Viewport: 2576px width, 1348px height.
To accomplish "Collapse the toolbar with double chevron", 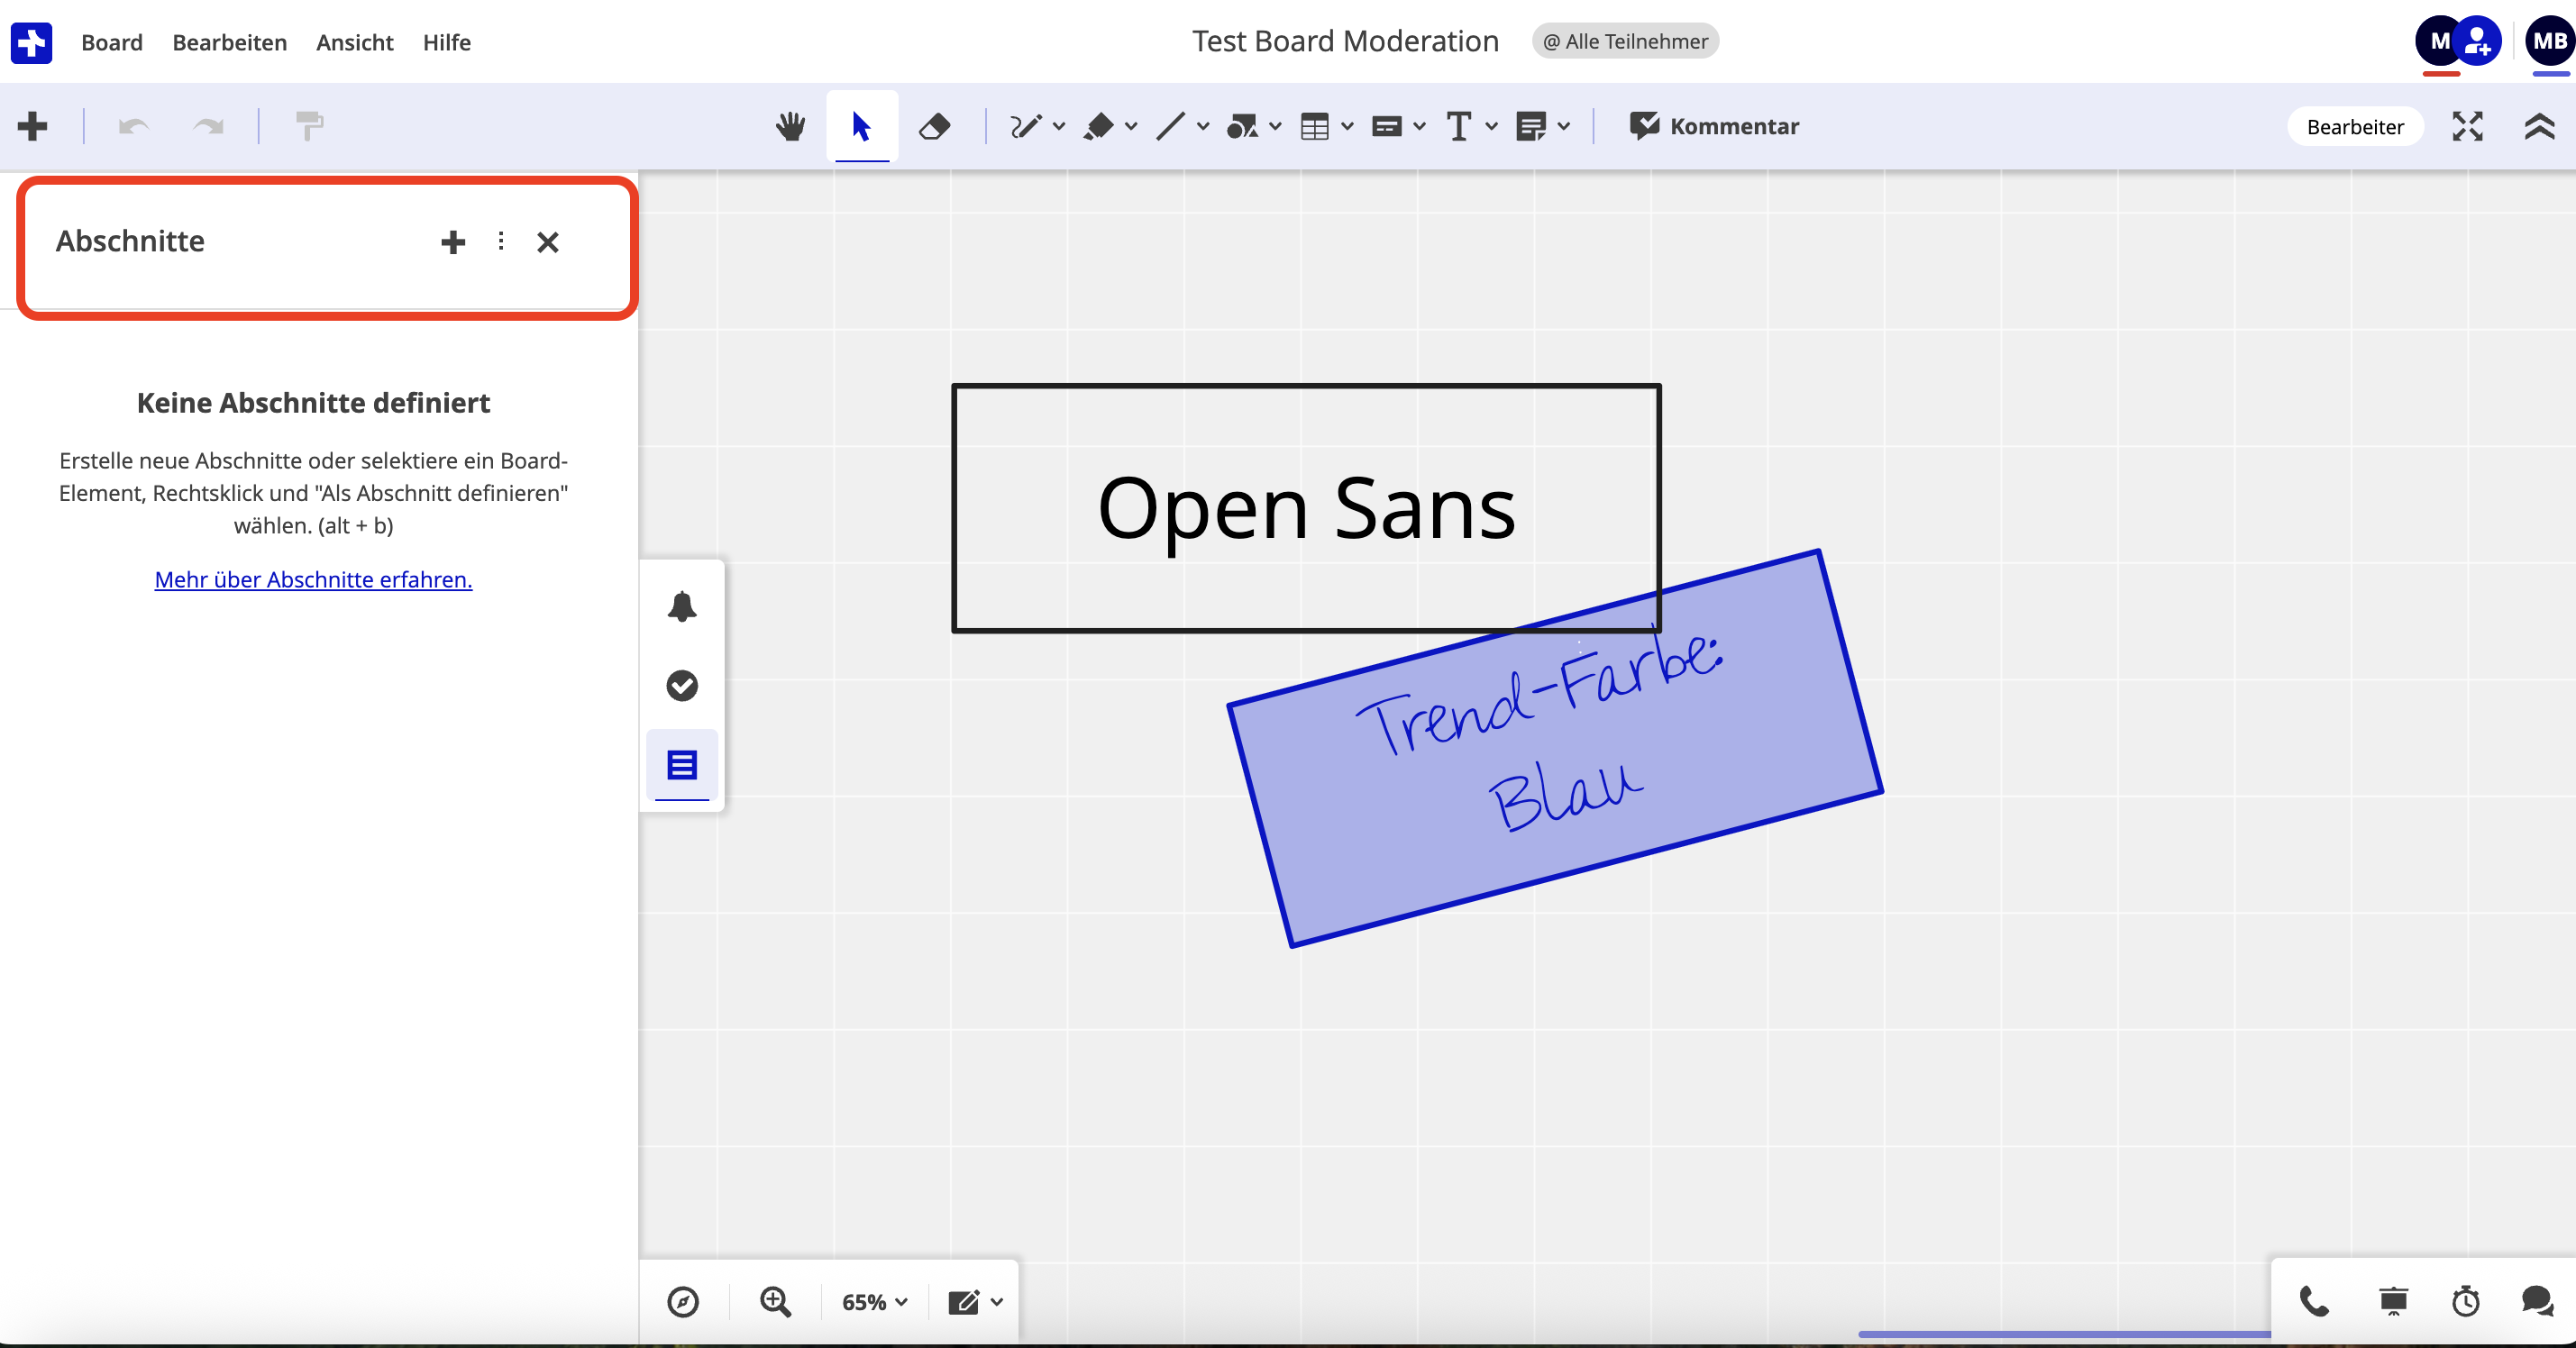I will pyautogui.click(x=2539, y=126).
